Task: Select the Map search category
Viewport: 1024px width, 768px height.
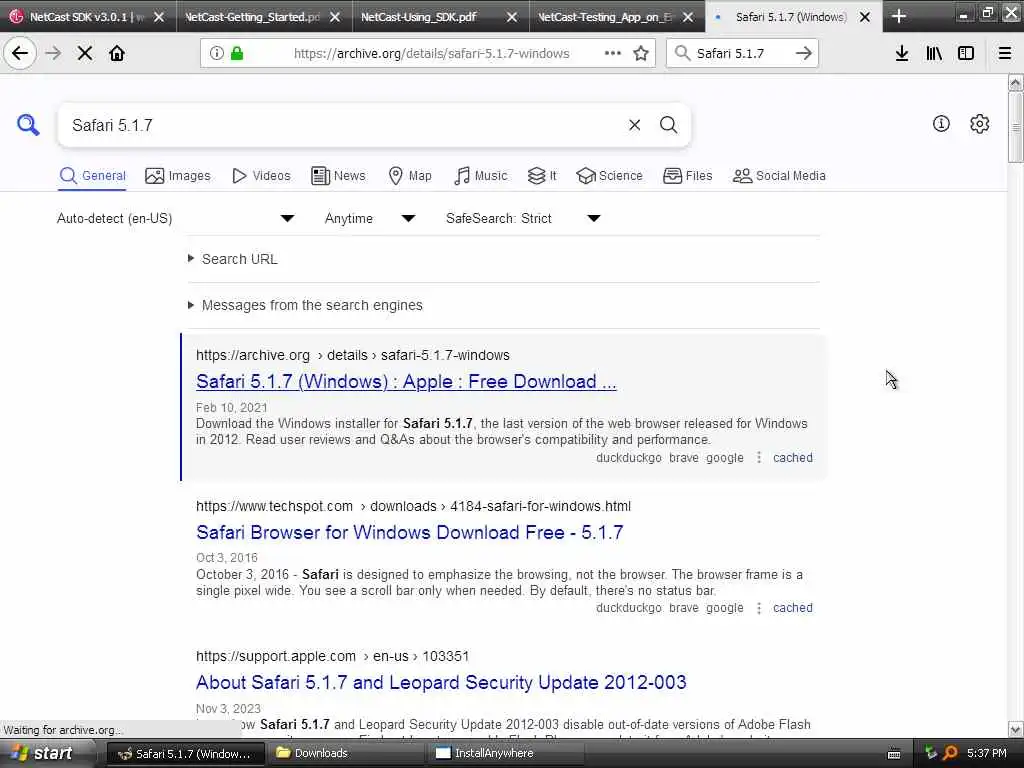Action: (410, 176)
